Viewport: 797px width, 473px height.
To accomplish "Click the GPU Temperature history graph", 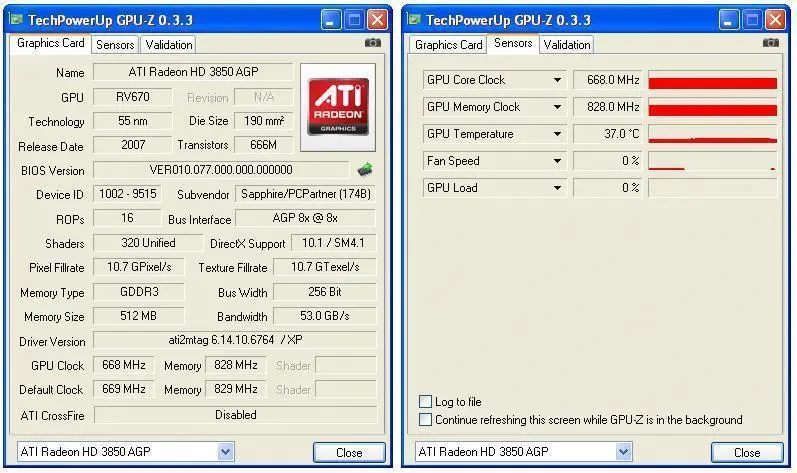I will (x=713, y=134).
